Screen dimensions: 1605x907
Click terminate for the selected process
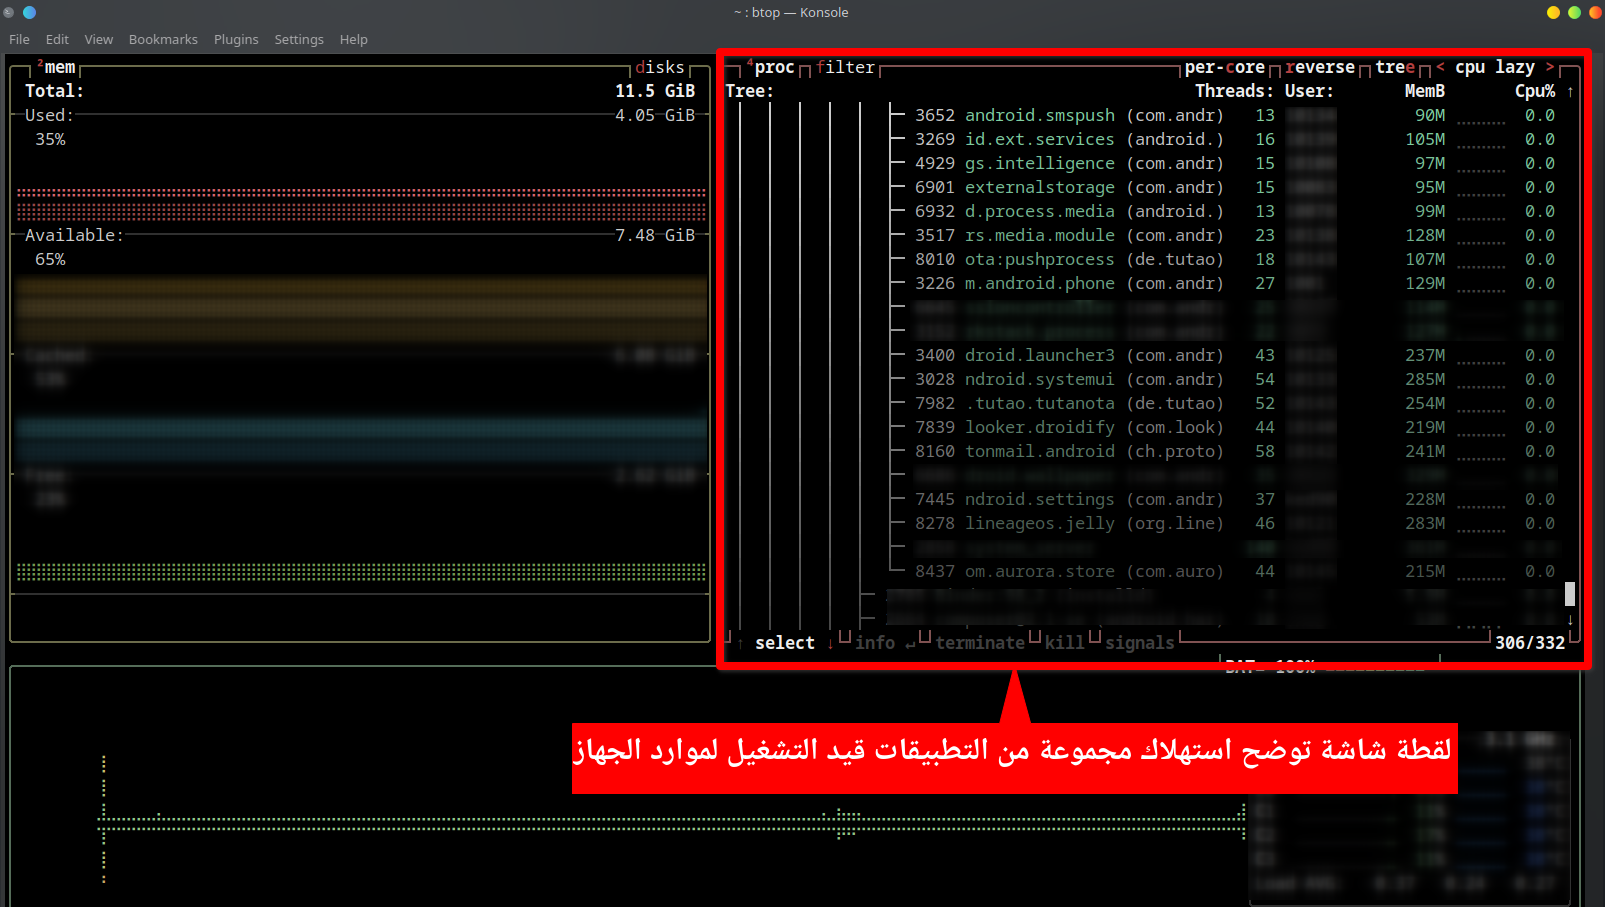click(x=980, y=643)
